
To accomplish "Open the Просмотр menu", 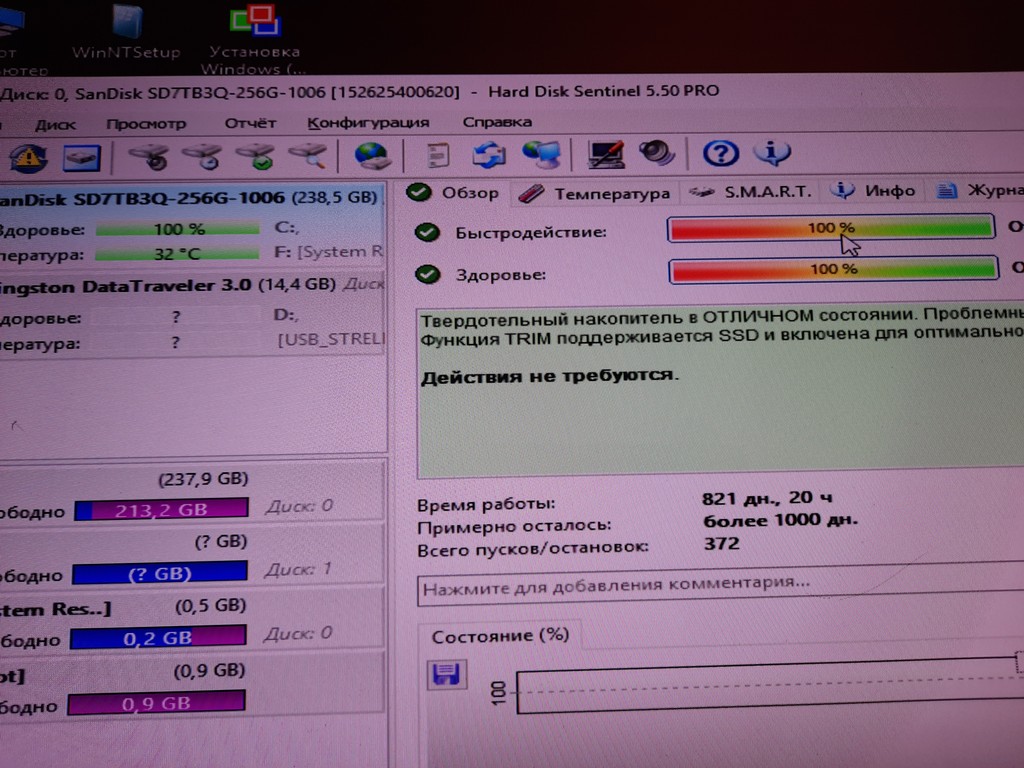I will pyautogui.click(x=146, y=124).
